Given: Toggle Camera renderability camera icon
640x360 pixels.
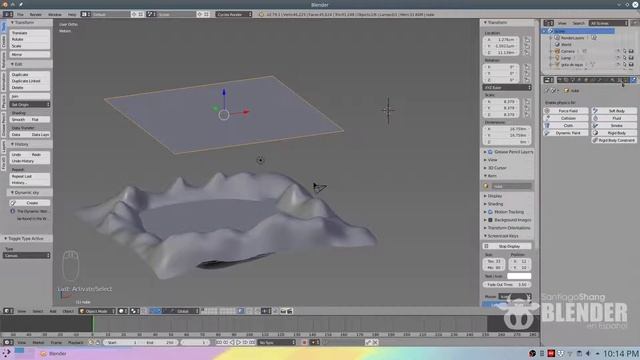Looking at the screenshot, I should click(631, 51).
